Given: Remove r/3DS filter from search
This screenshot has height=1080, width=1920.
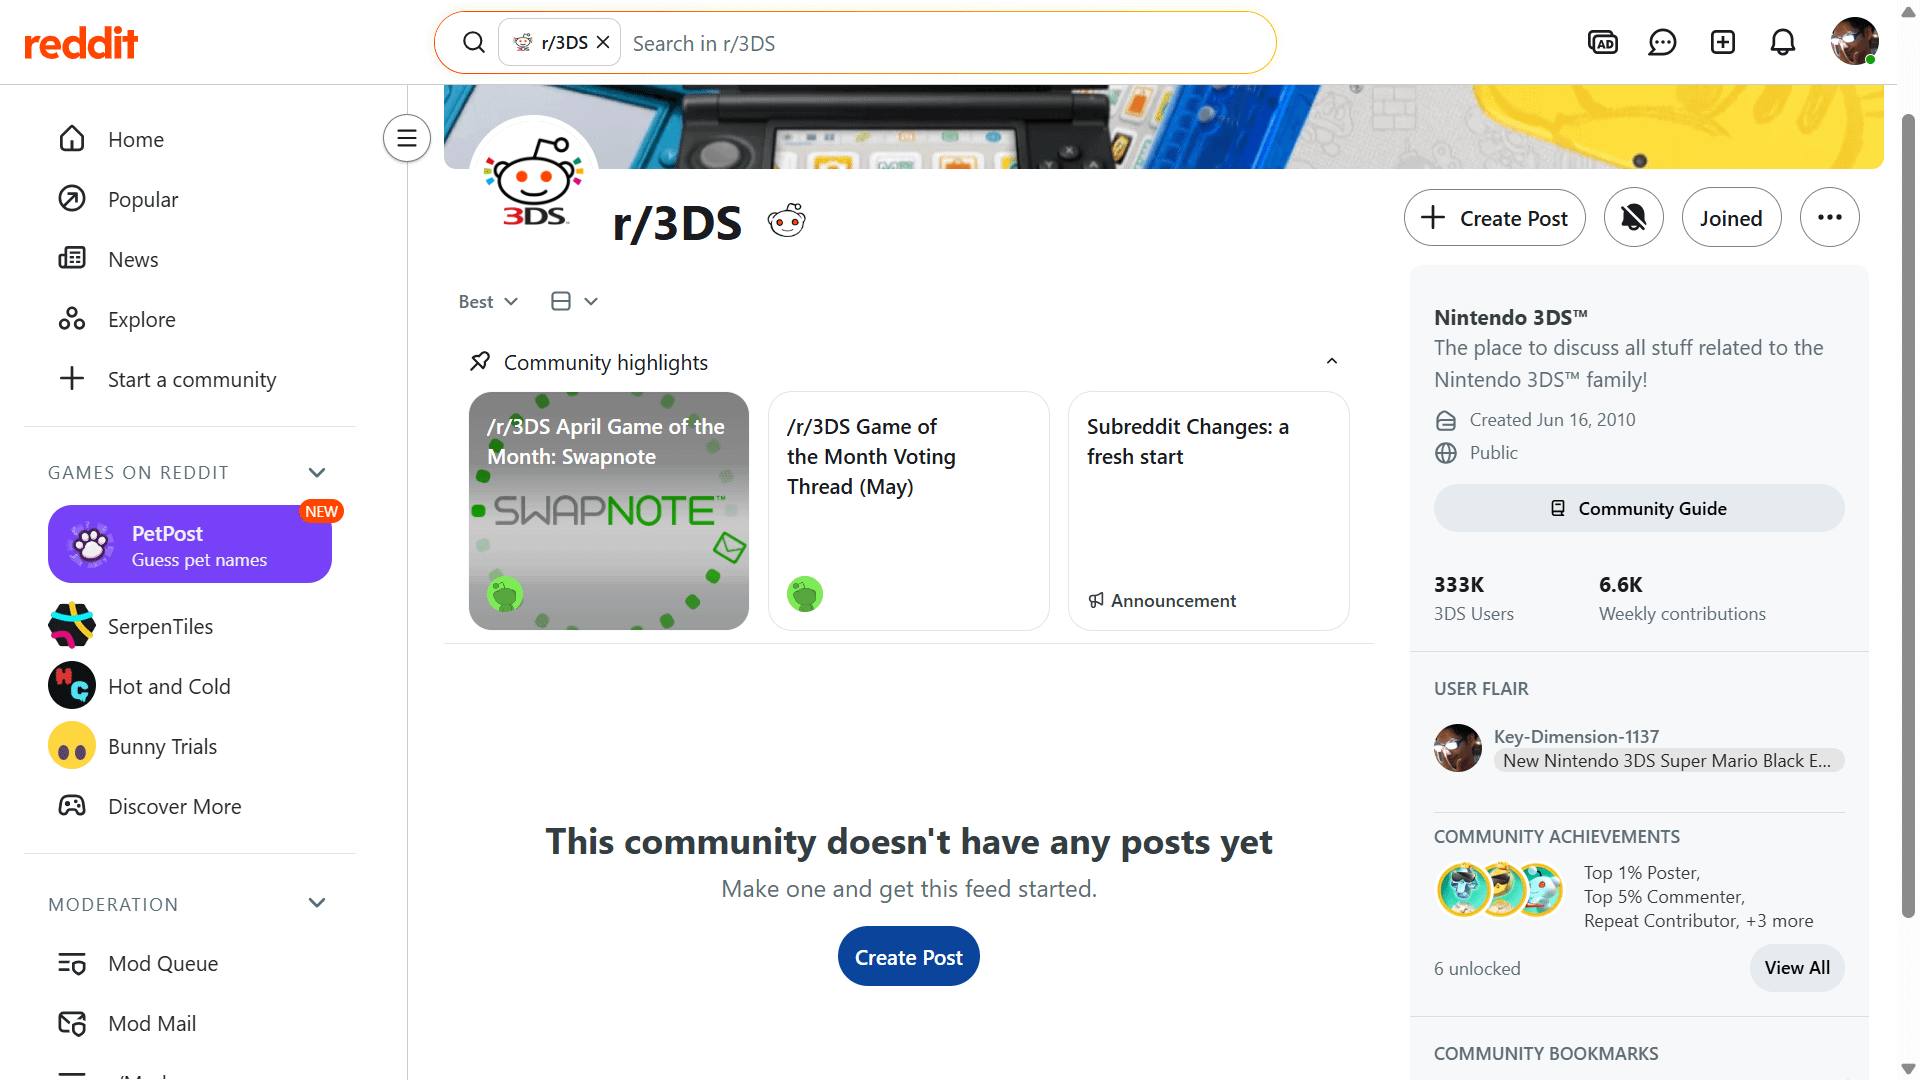Looking at the screenshot, I should 603,43.
